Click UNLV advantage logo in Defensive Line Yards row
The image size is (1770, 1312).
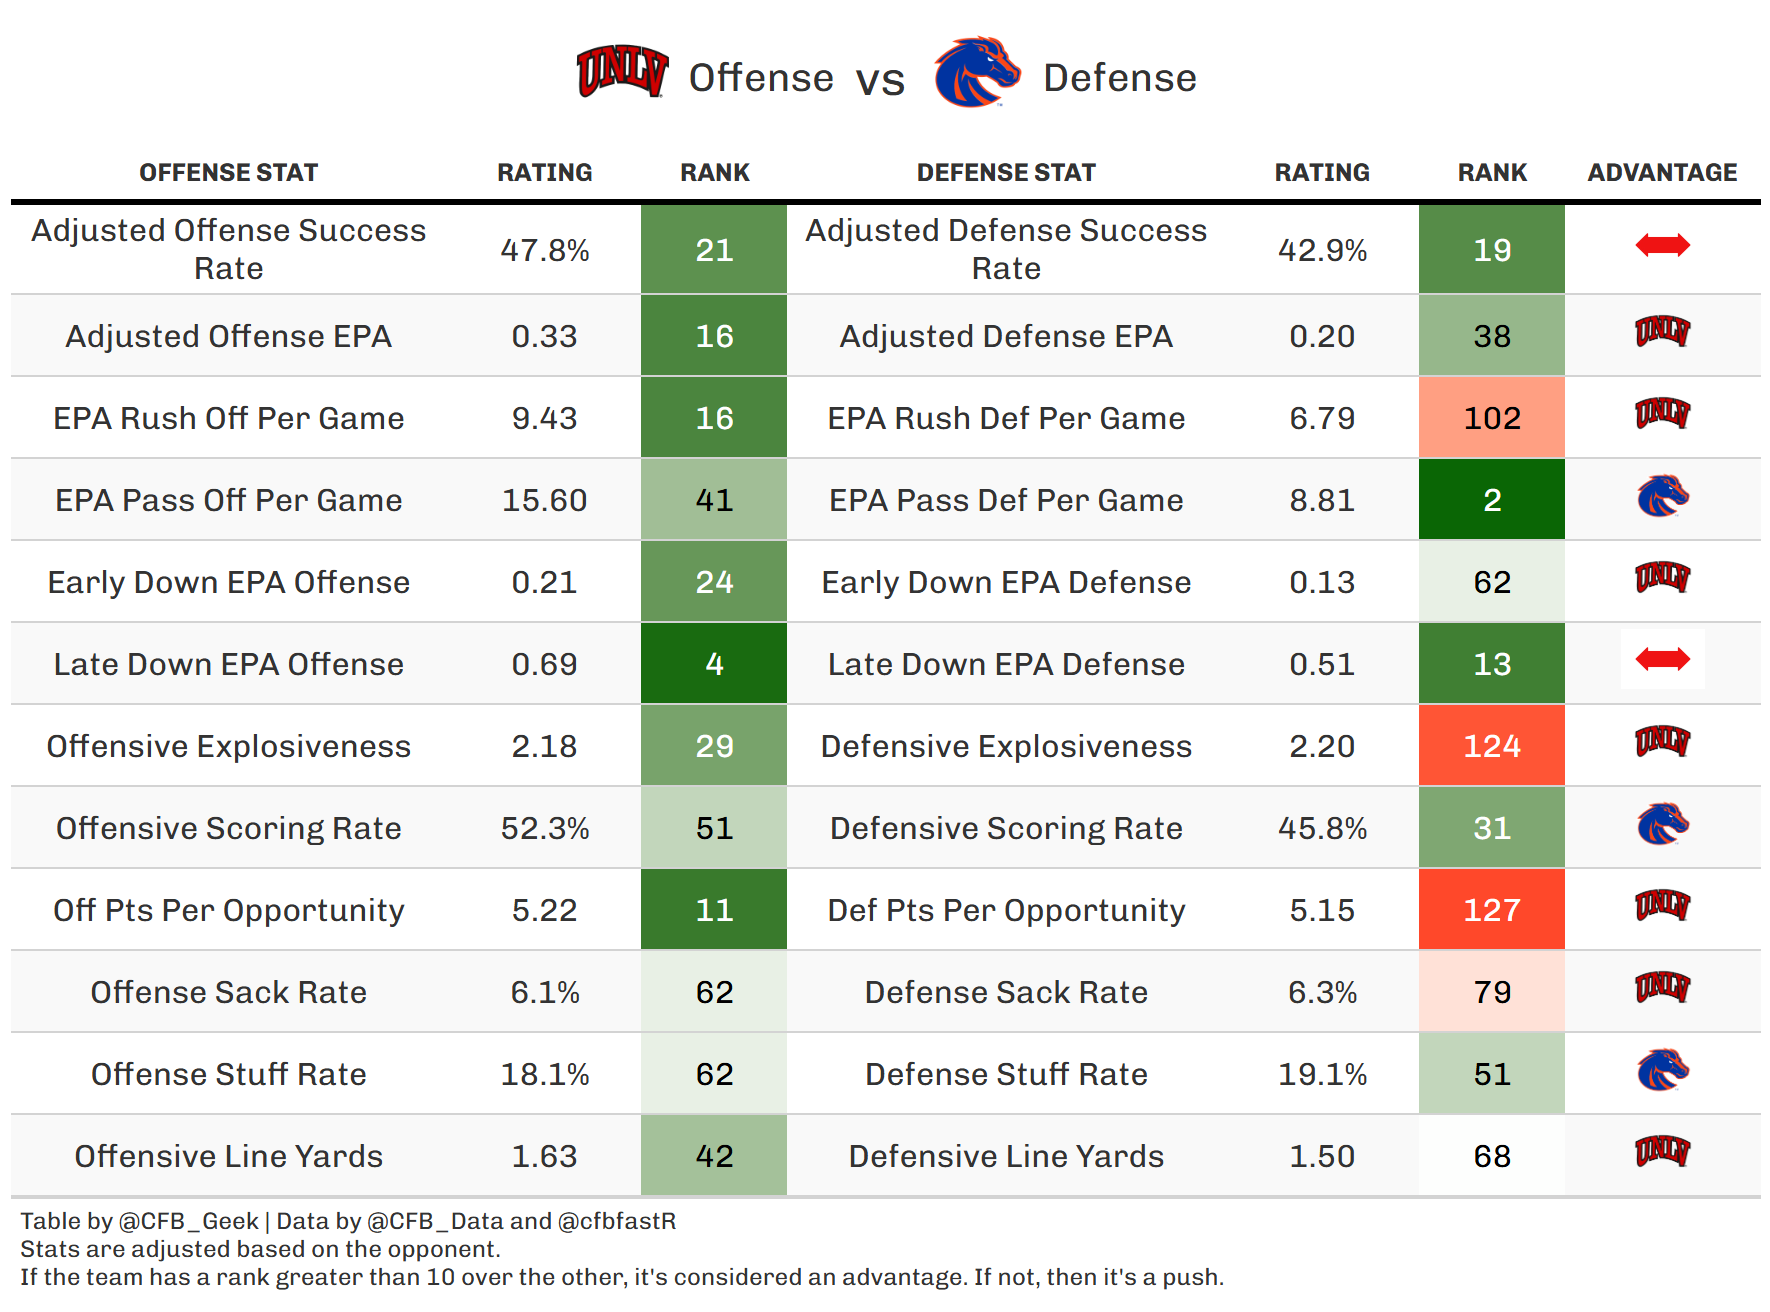click(x=1662, y=1152)
